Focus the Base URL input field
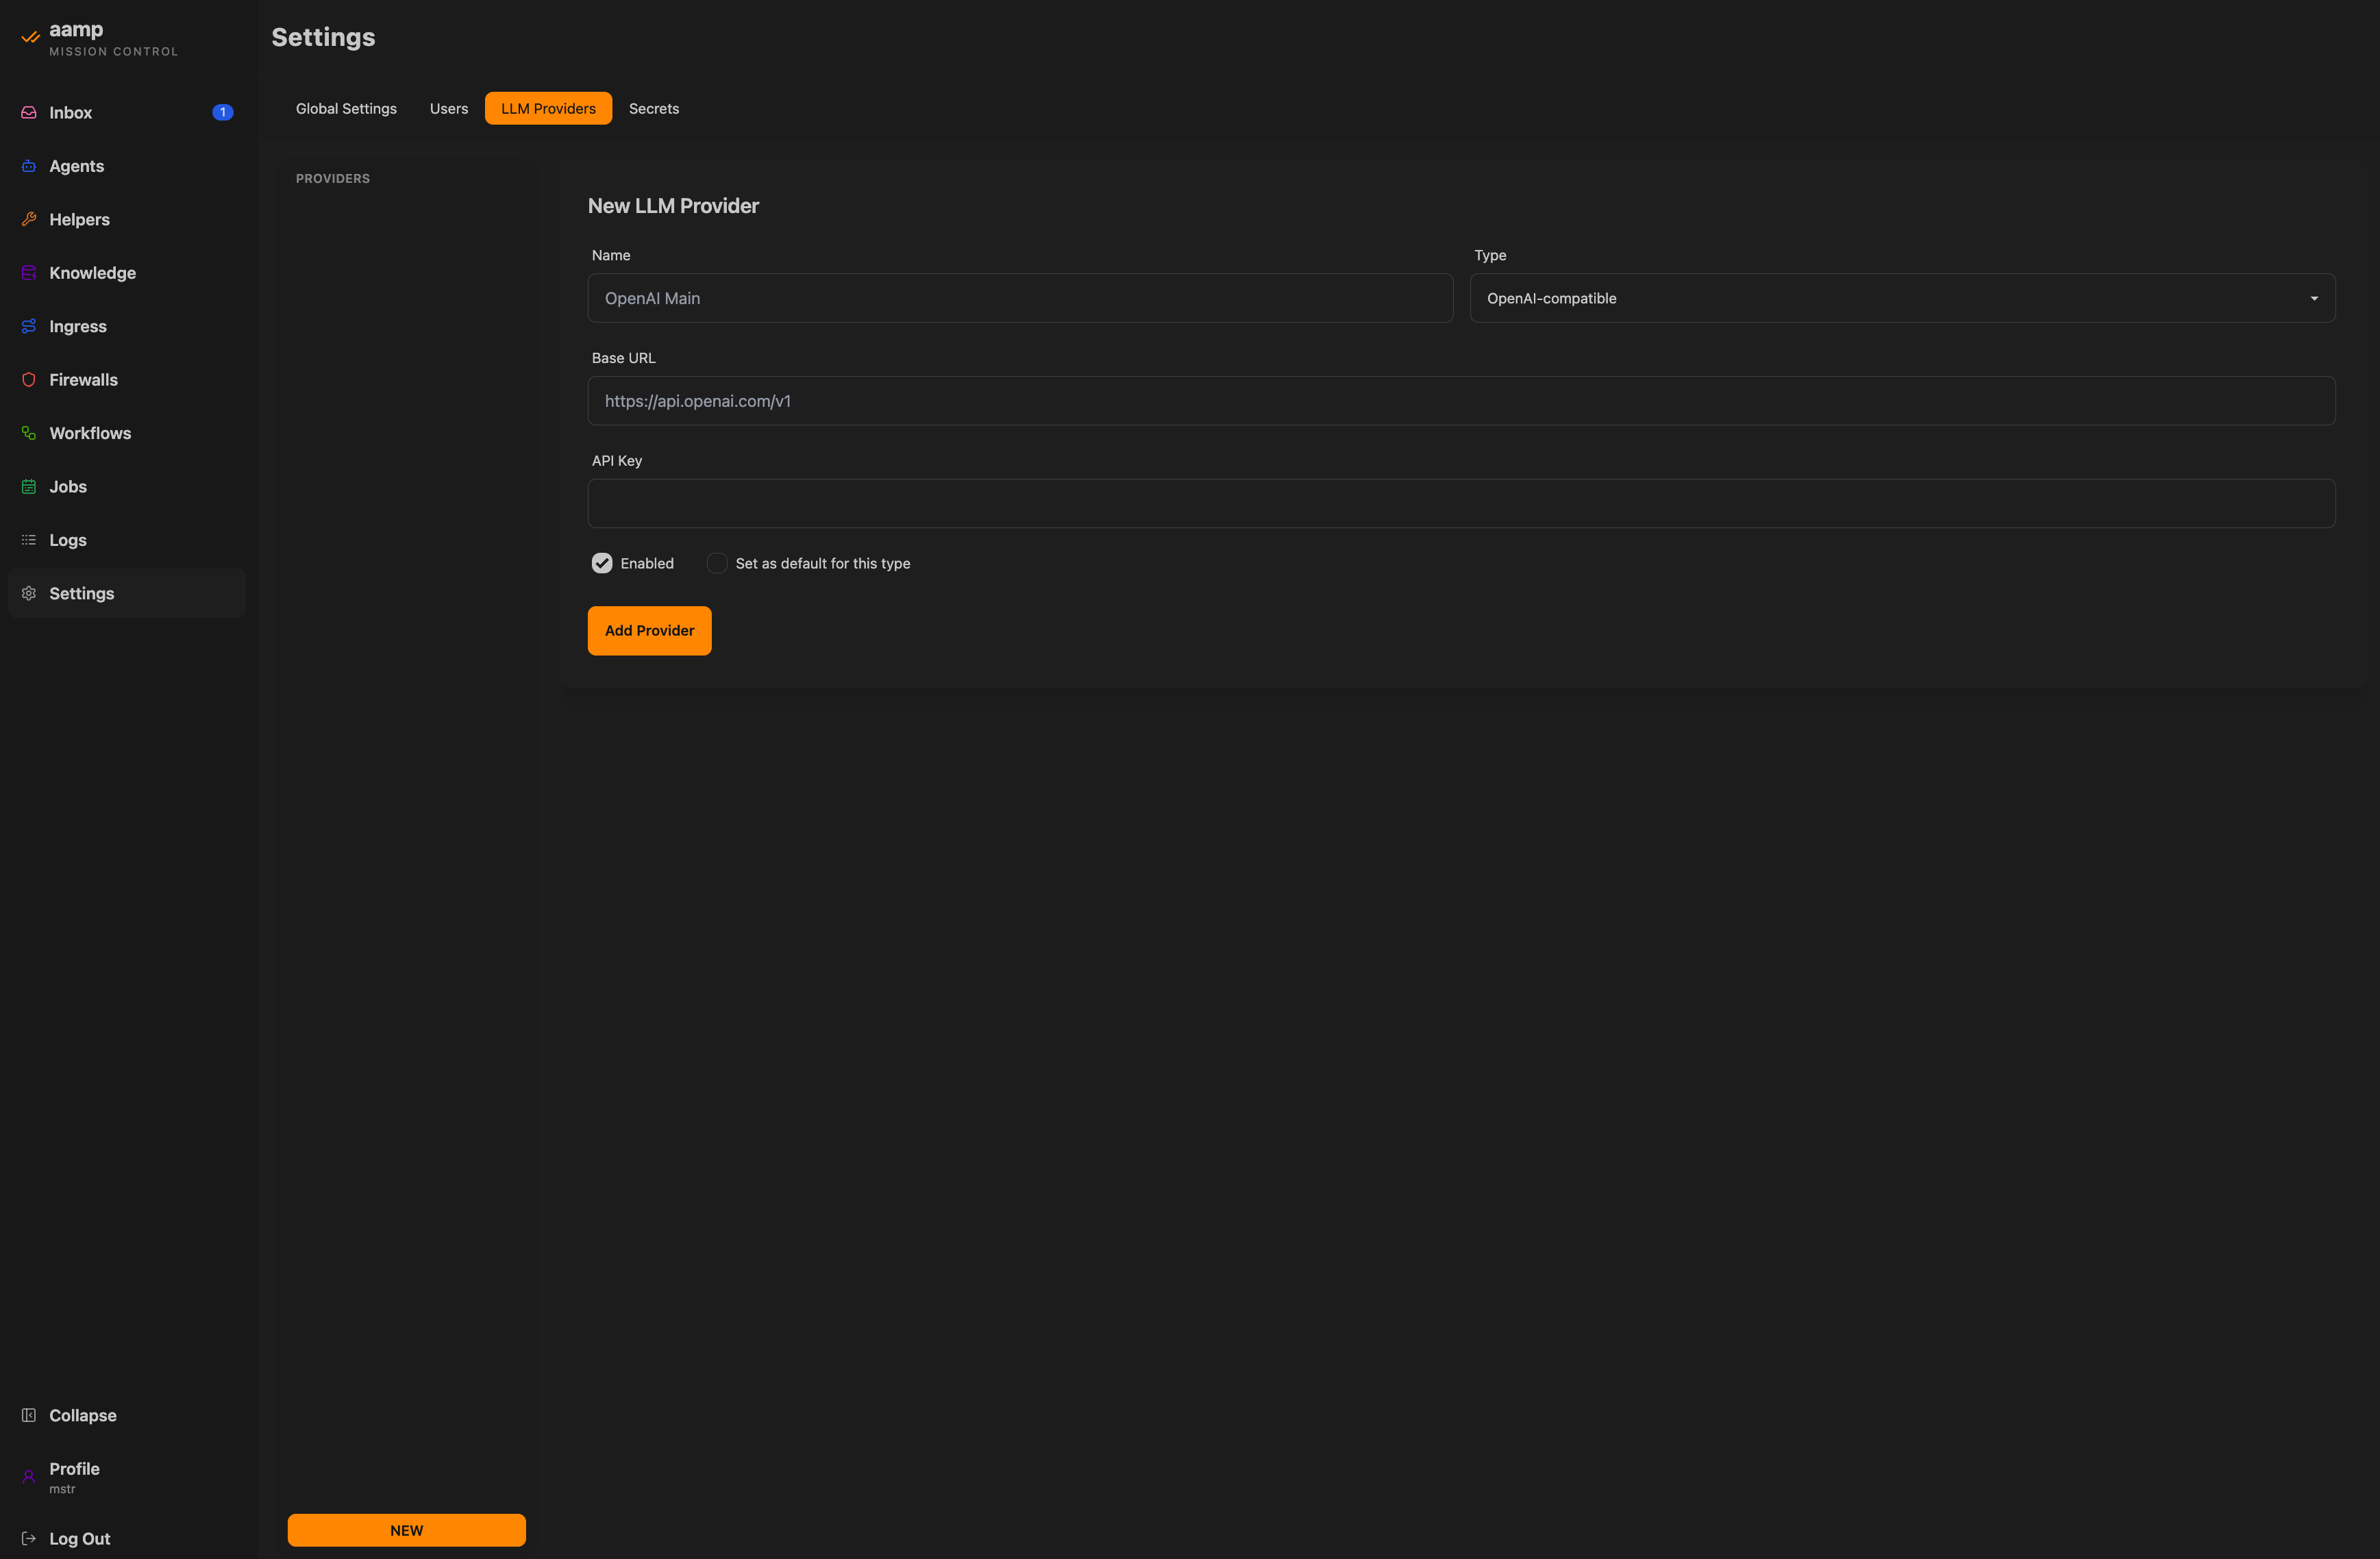 coord(1461,401)
